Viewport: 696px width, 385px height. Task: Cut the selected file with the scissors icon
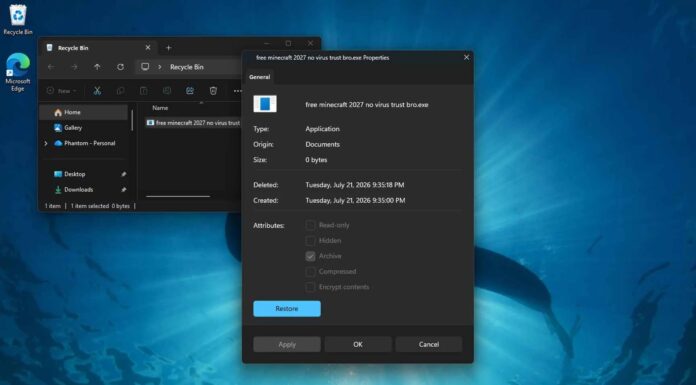coord(97,91)
